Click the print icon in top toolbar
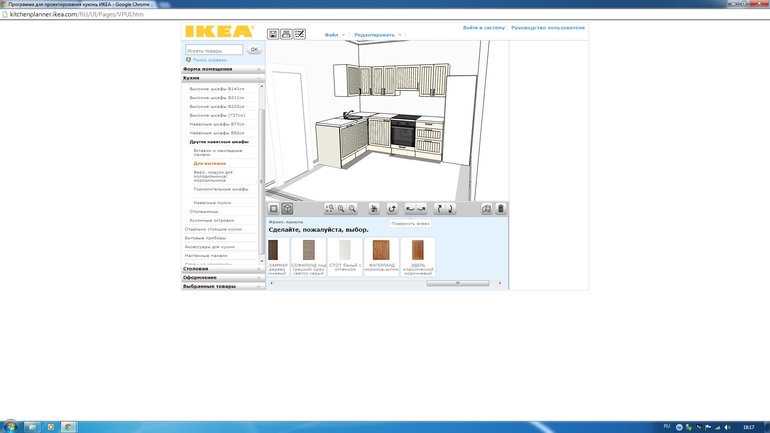Screen dimensions: 770x433 (x=286, y=34)
